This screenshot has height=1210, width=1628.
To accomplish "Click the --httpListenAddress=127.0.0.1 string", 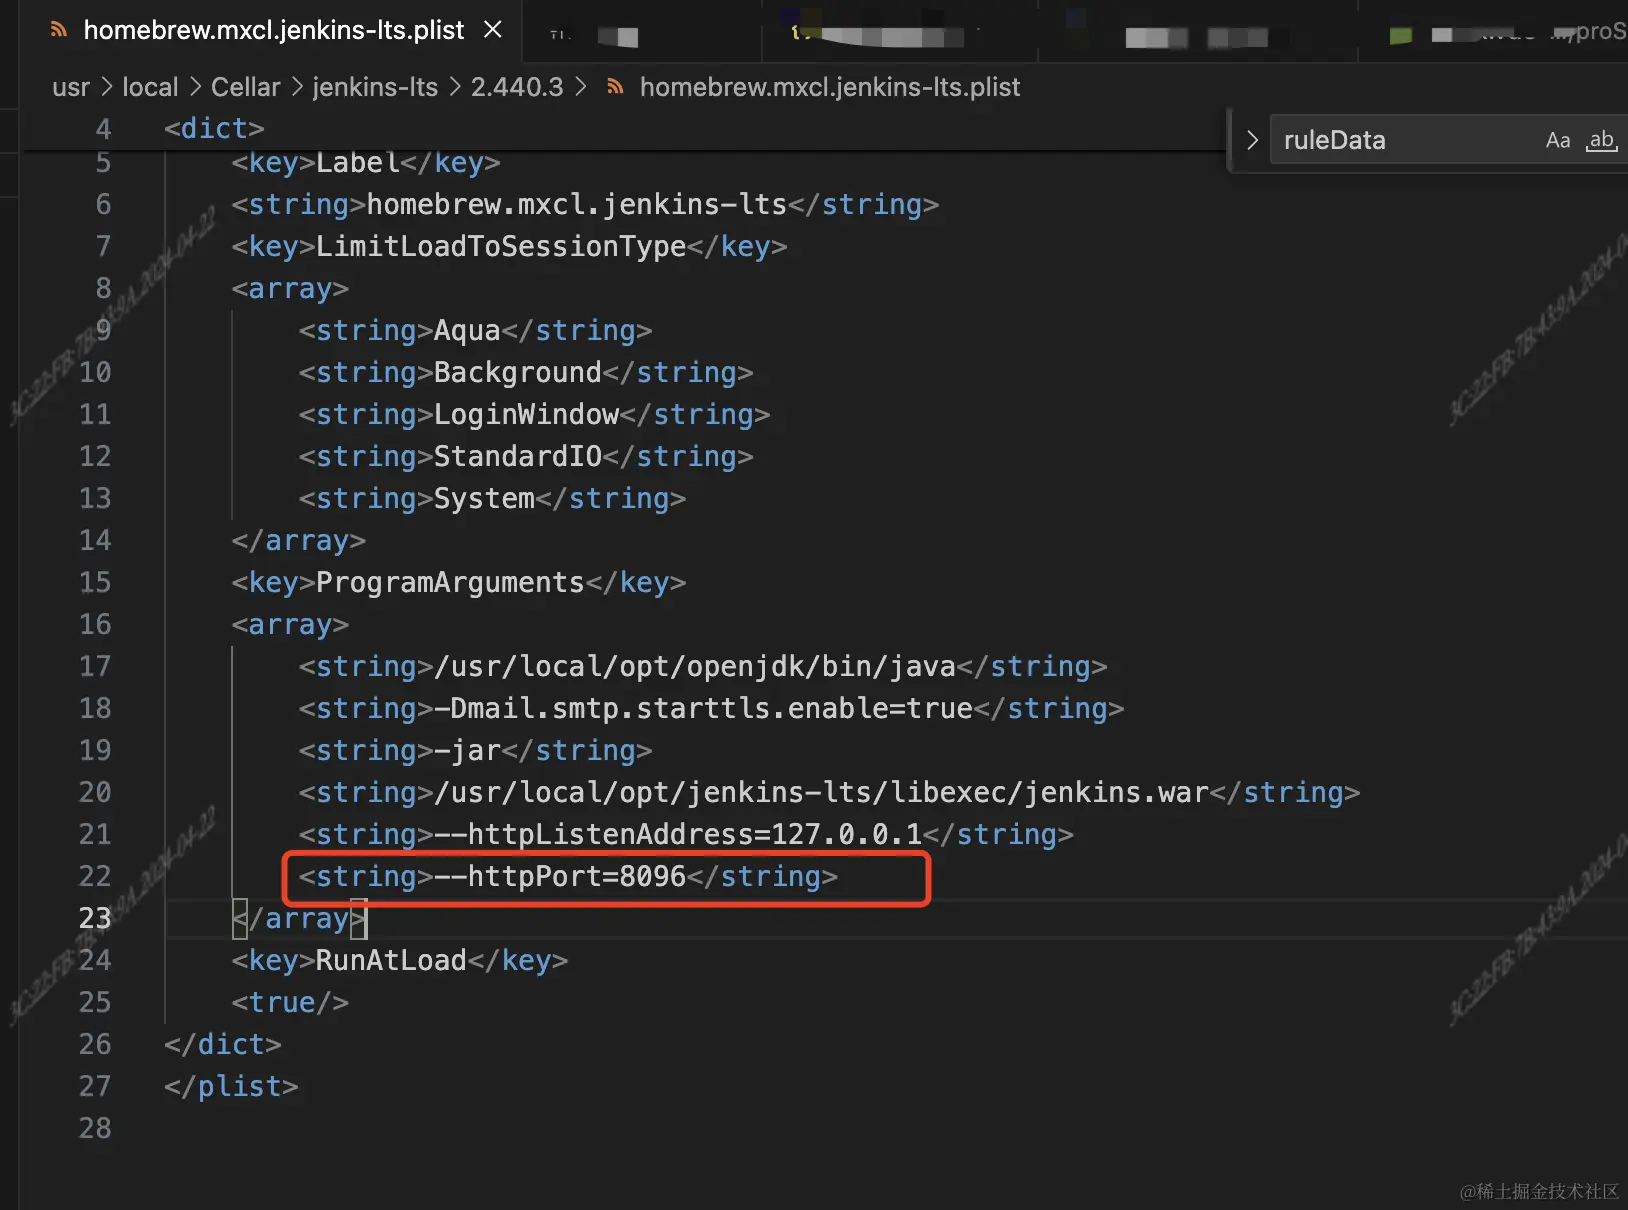I will coord(686,834).
